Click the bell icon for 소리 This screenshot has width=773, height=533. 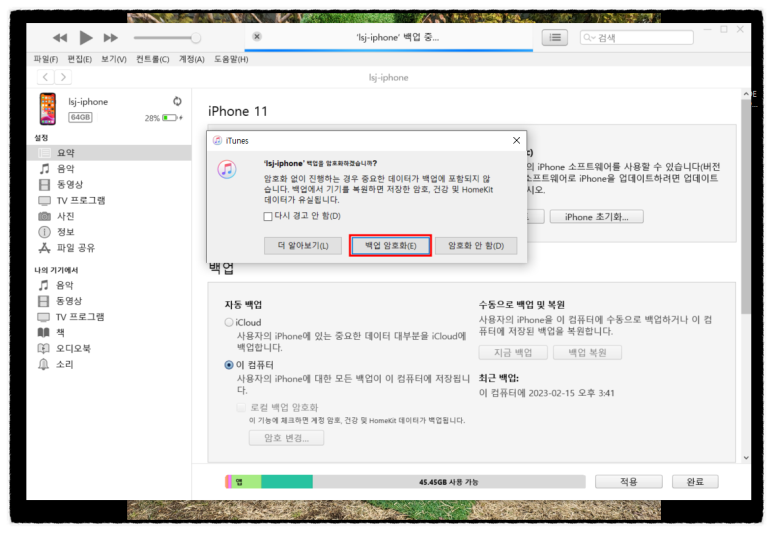[44, 364]
